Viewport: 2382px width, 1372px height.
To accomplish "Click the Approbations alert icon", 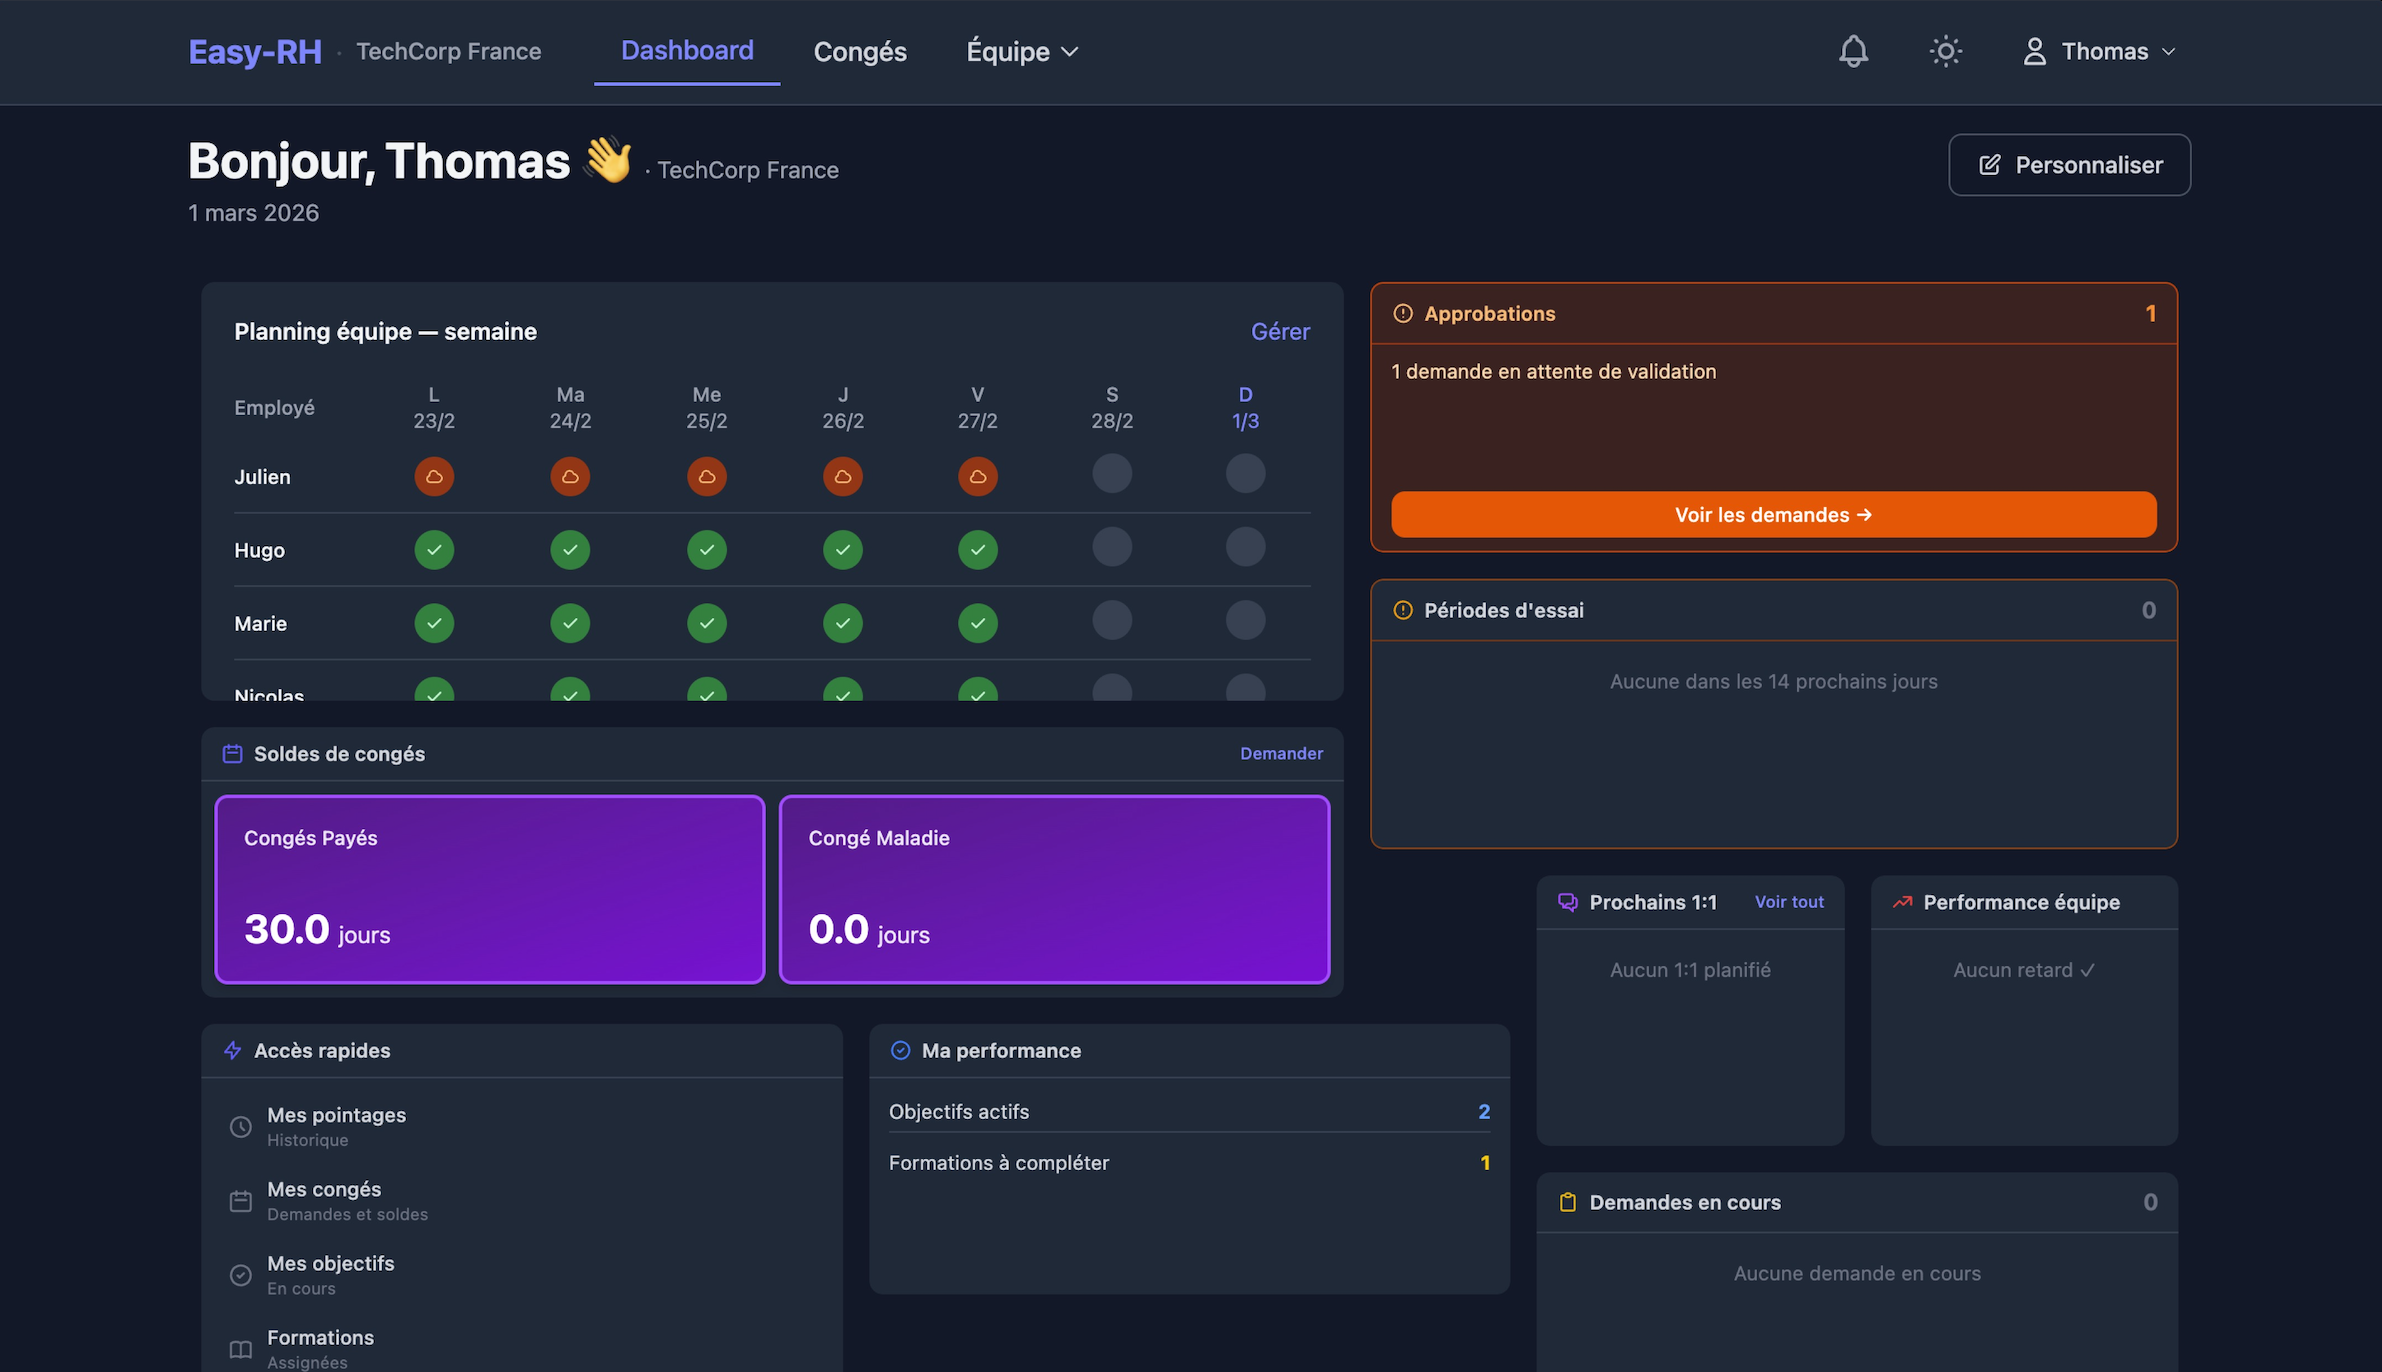I will coord(1402,313).
